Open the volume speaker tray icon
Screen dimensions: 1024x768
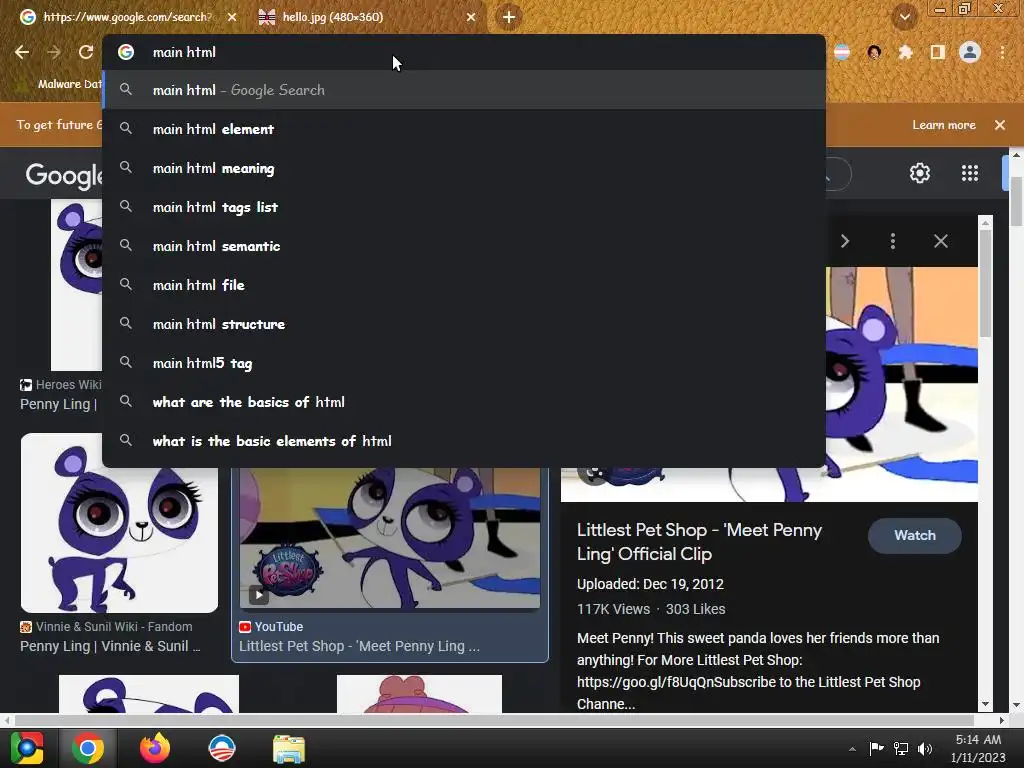pos(925,749)
